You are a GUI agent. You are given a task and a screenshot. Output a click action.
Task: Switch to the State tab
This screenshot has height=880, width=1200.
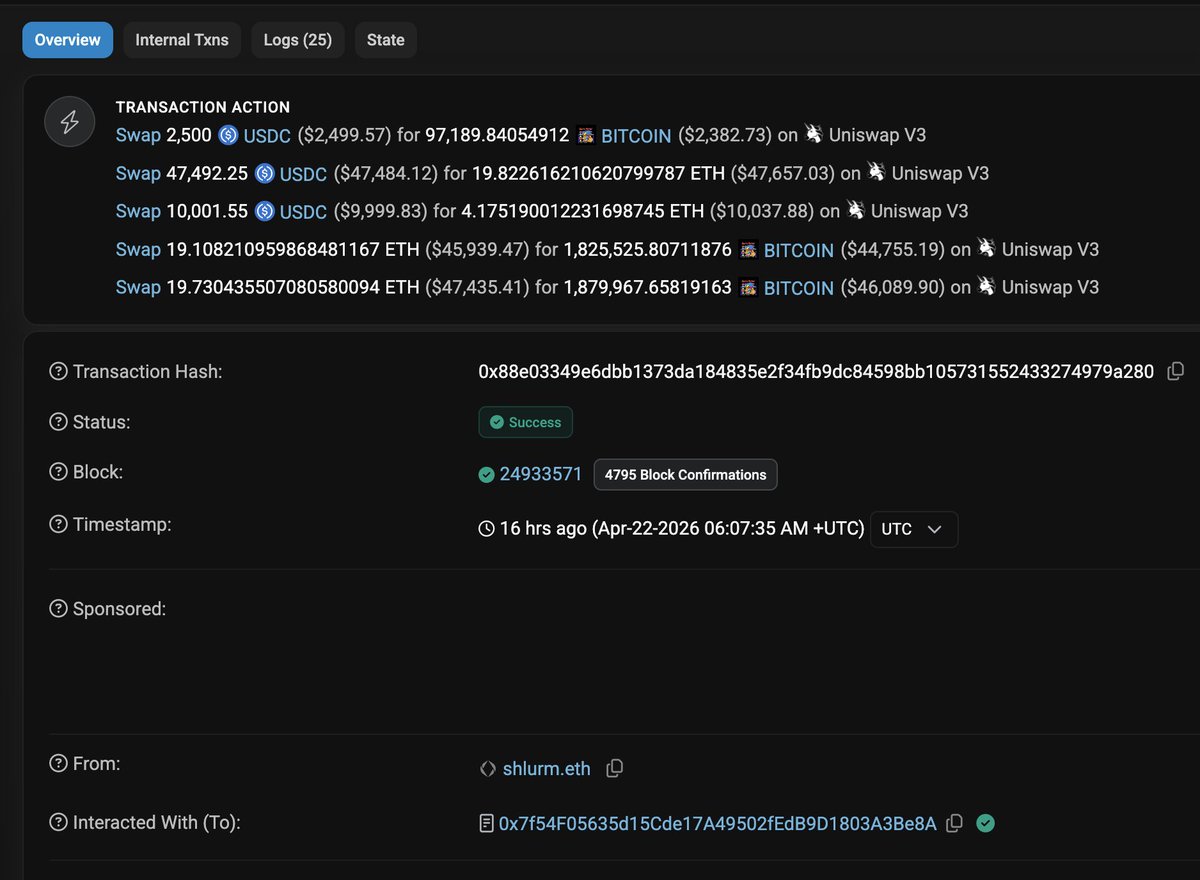point(386,40)
